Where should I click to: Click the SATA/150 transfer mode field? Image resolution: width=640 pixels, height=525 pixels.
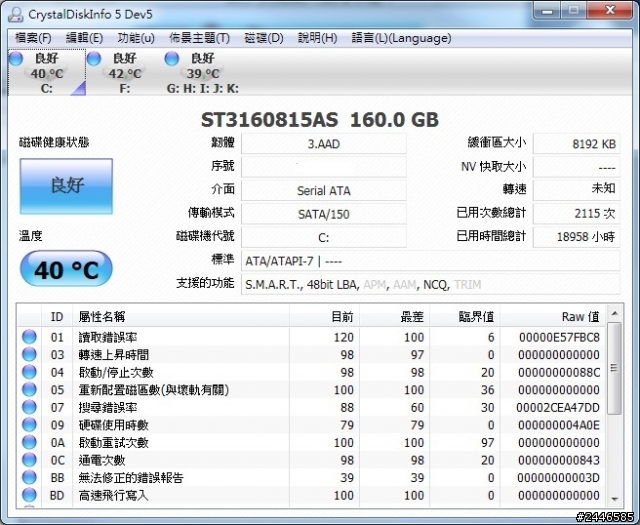[x=324, y=214]
